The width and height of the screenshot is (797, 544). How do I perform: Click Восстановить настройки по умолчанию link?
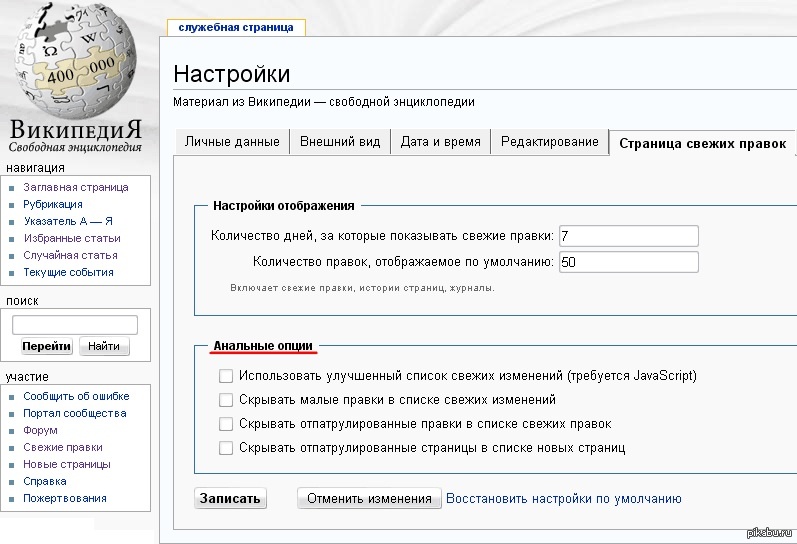[x=564, y=498]
